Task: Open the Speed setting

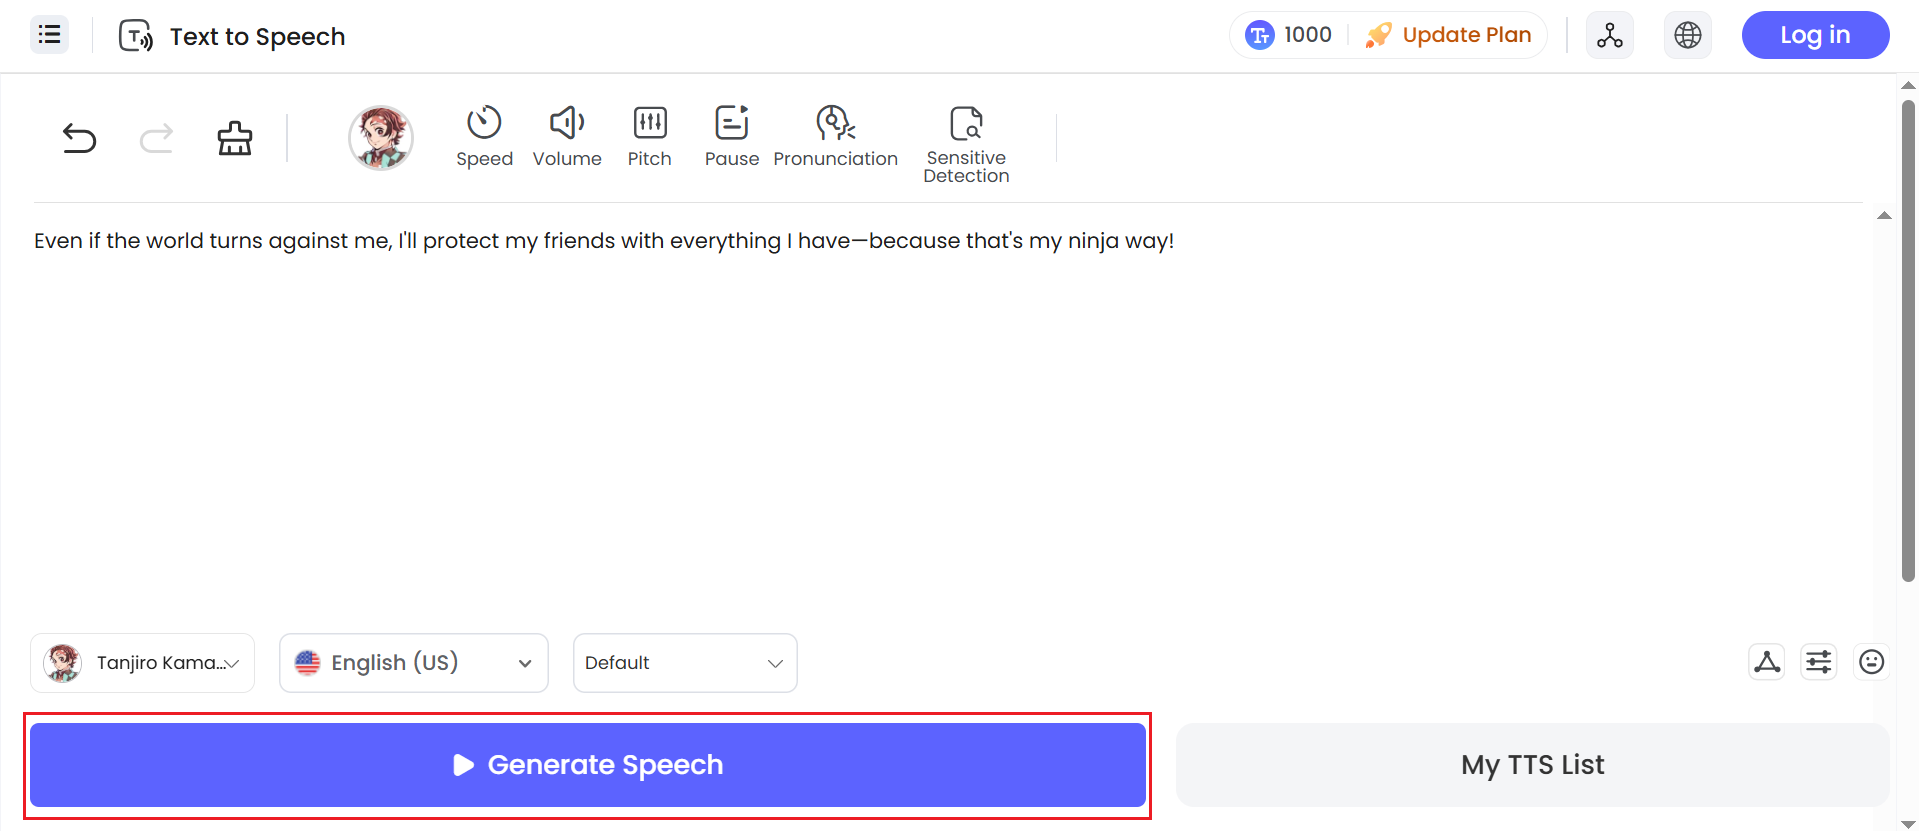Action: [484, 137]
